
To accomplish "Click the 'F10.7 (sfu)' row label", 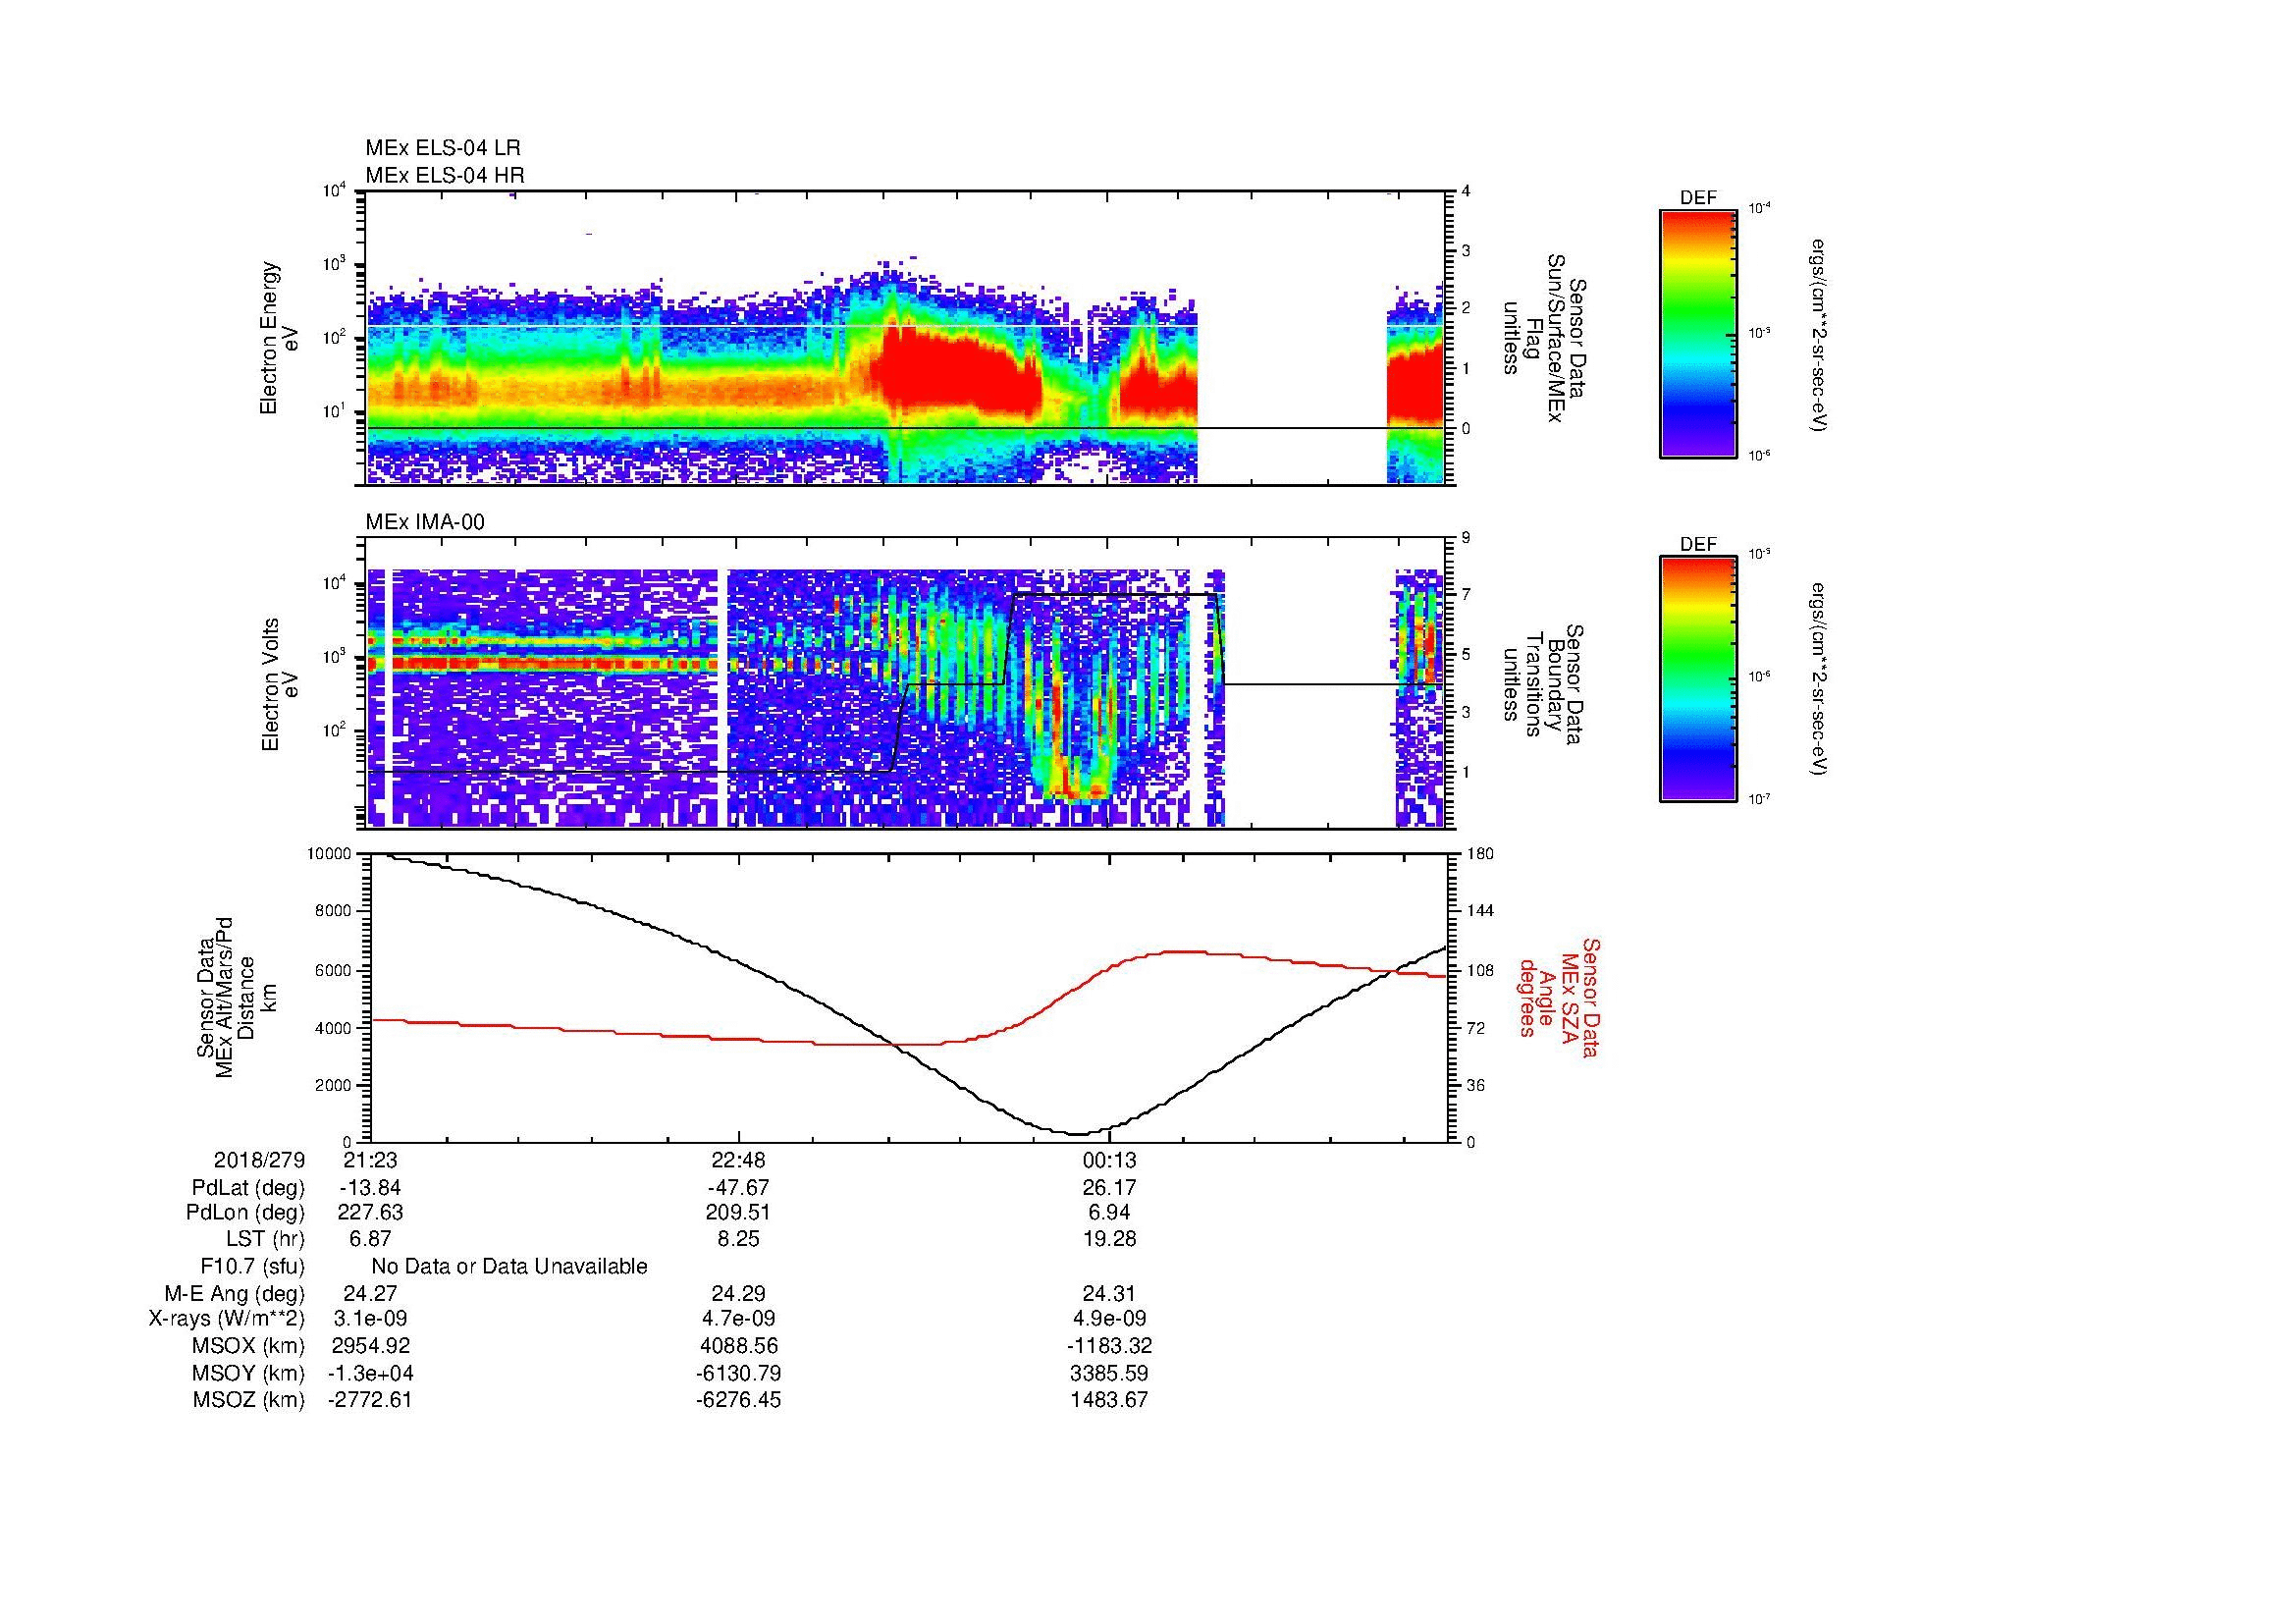I will 252,1266.
